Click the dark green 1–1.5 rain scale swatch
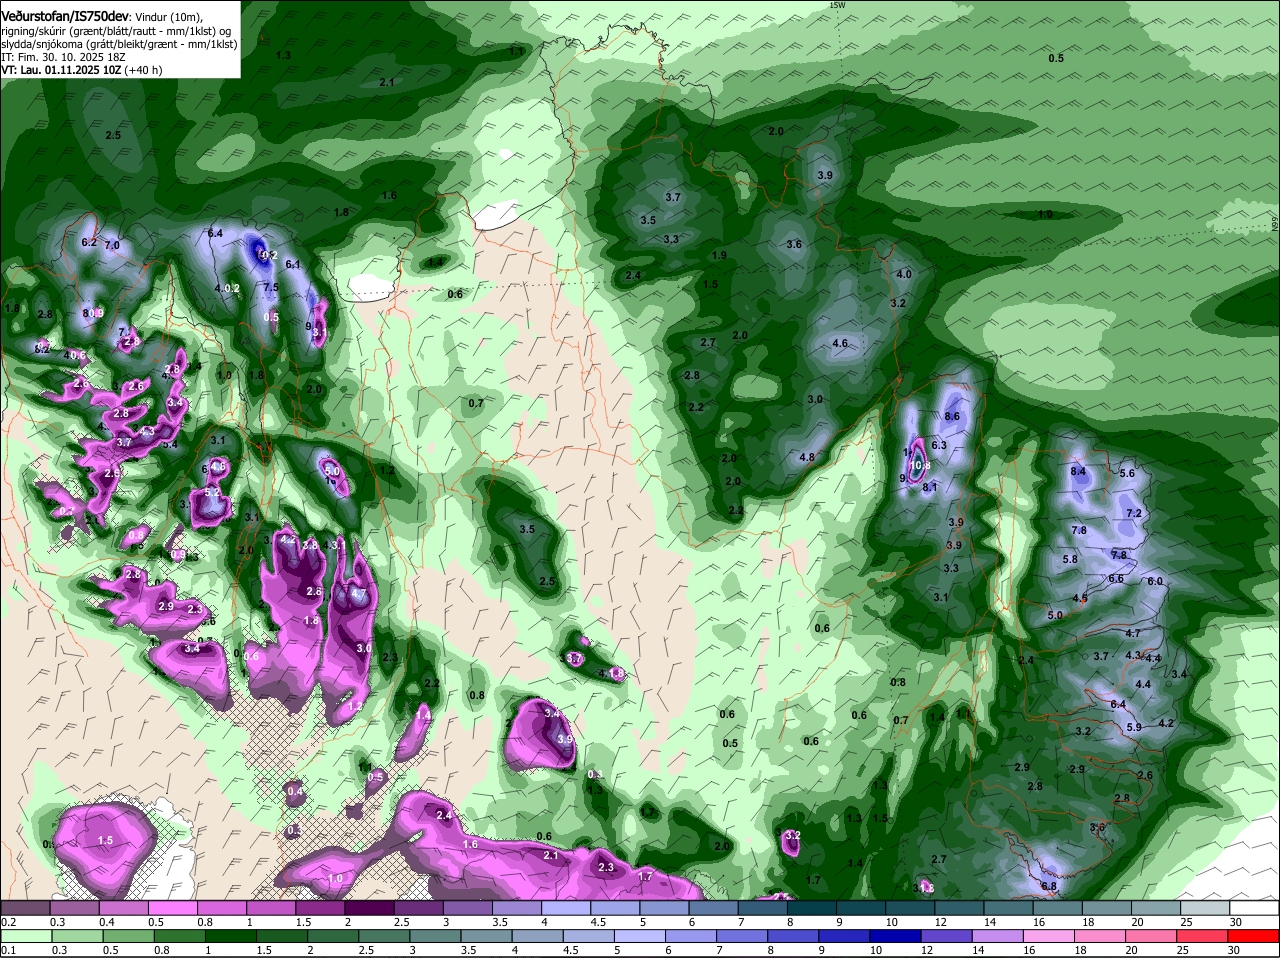 click(x=231, y=936)
